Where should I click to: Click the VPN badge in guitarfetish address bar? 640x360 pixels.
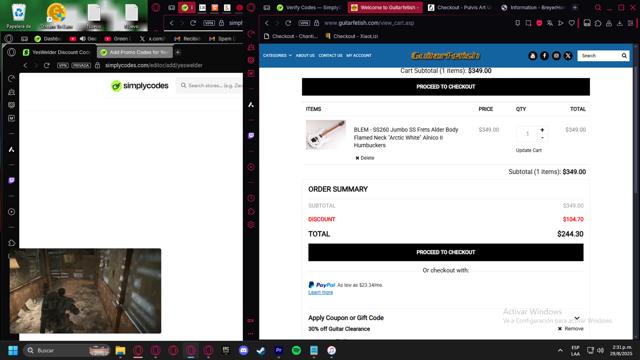point(304,23)
